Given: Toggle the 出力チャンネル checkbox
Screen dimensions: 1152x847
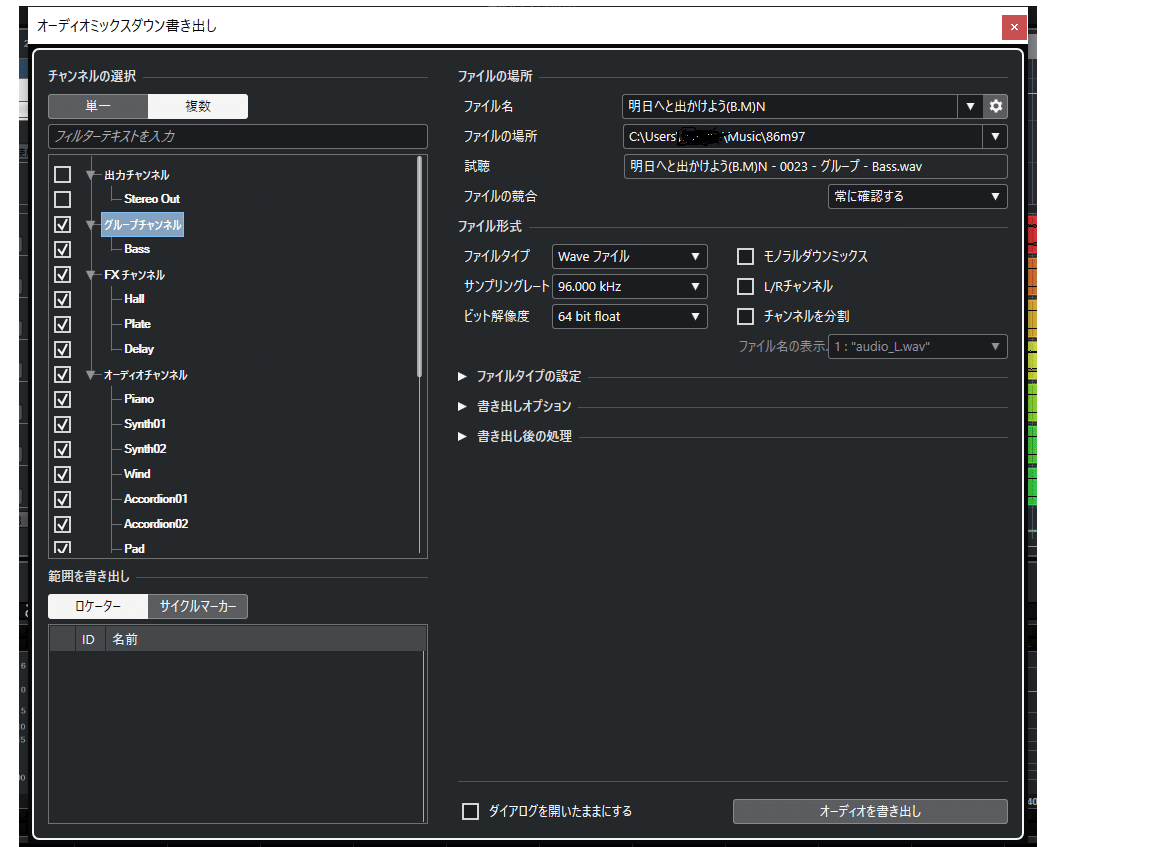Looking at the screenshot, I should (62, 175).
